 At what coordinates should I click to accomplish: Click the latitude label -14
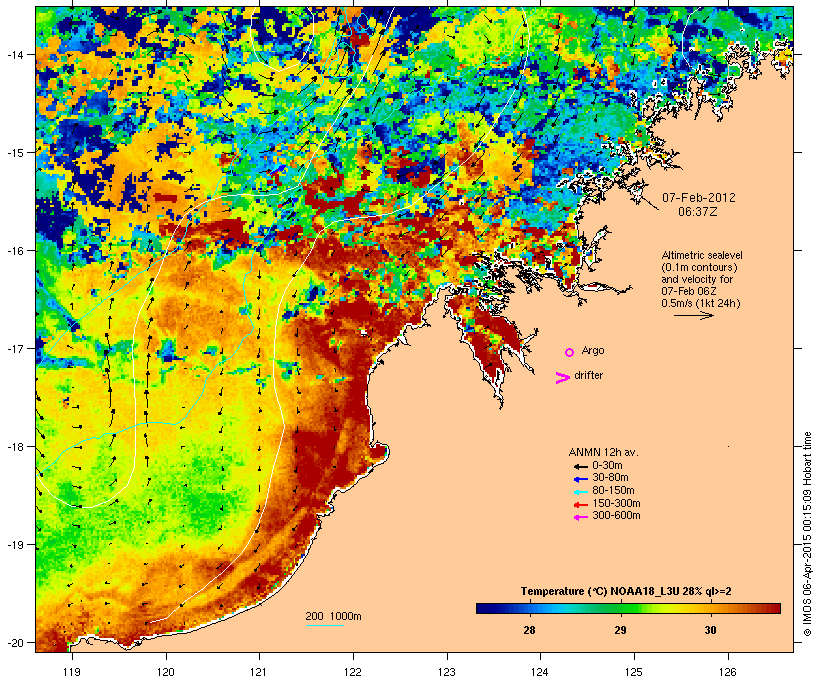(x=14, y=54)
